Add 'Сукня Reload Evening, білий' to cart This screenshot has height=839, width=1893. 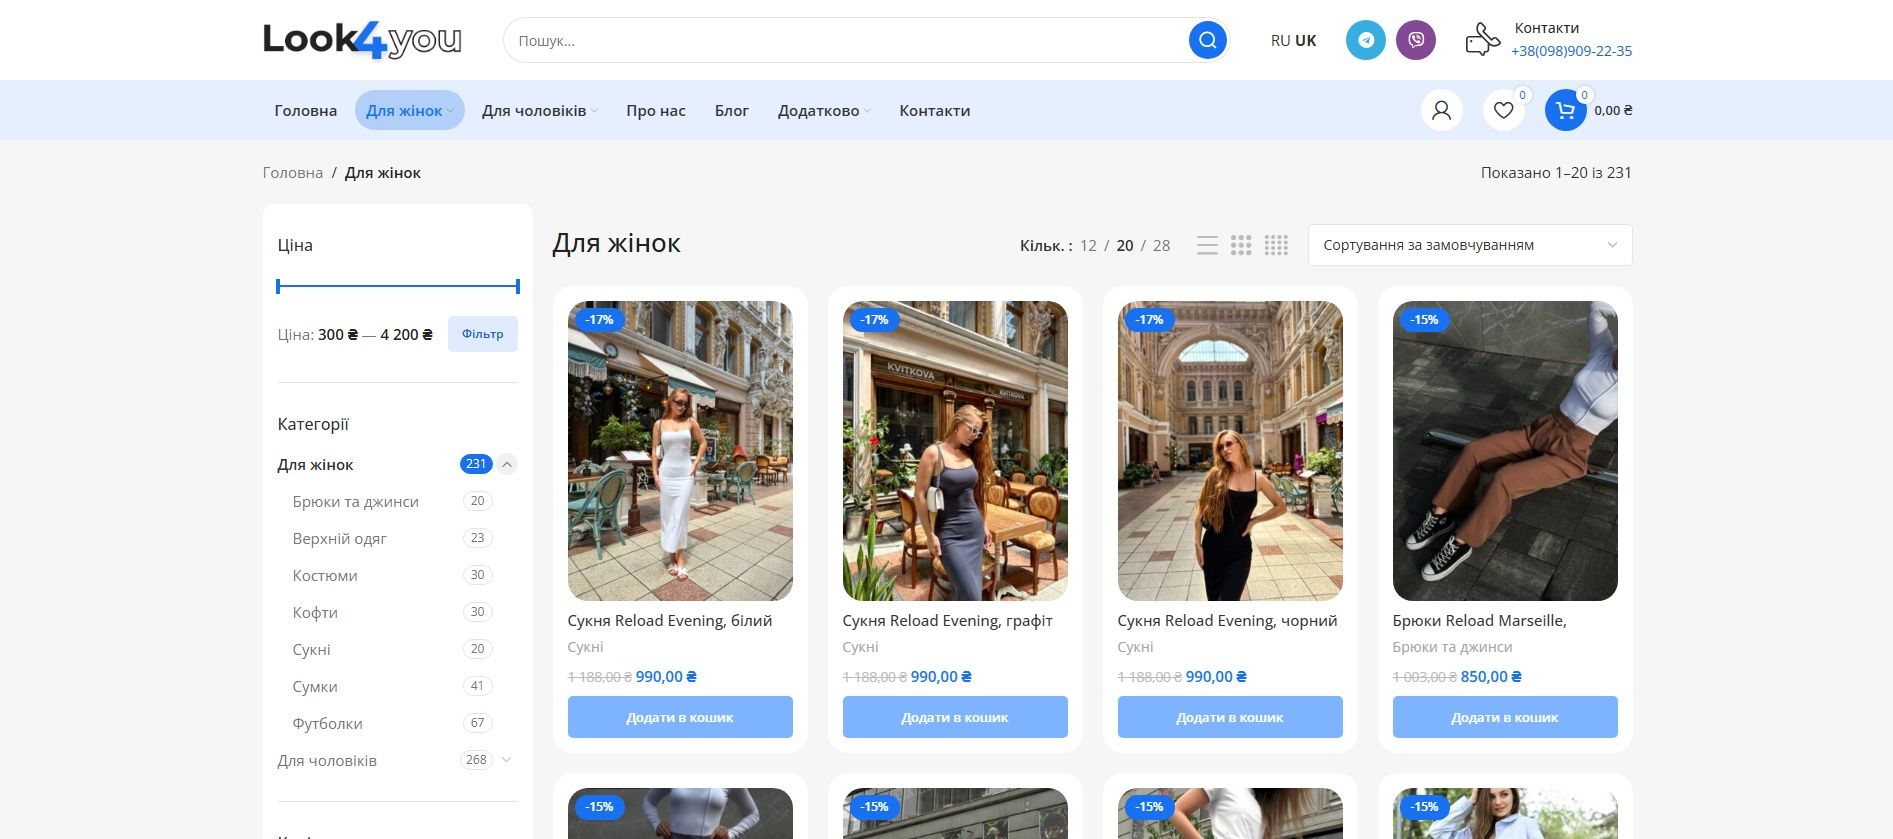(680, 717)
